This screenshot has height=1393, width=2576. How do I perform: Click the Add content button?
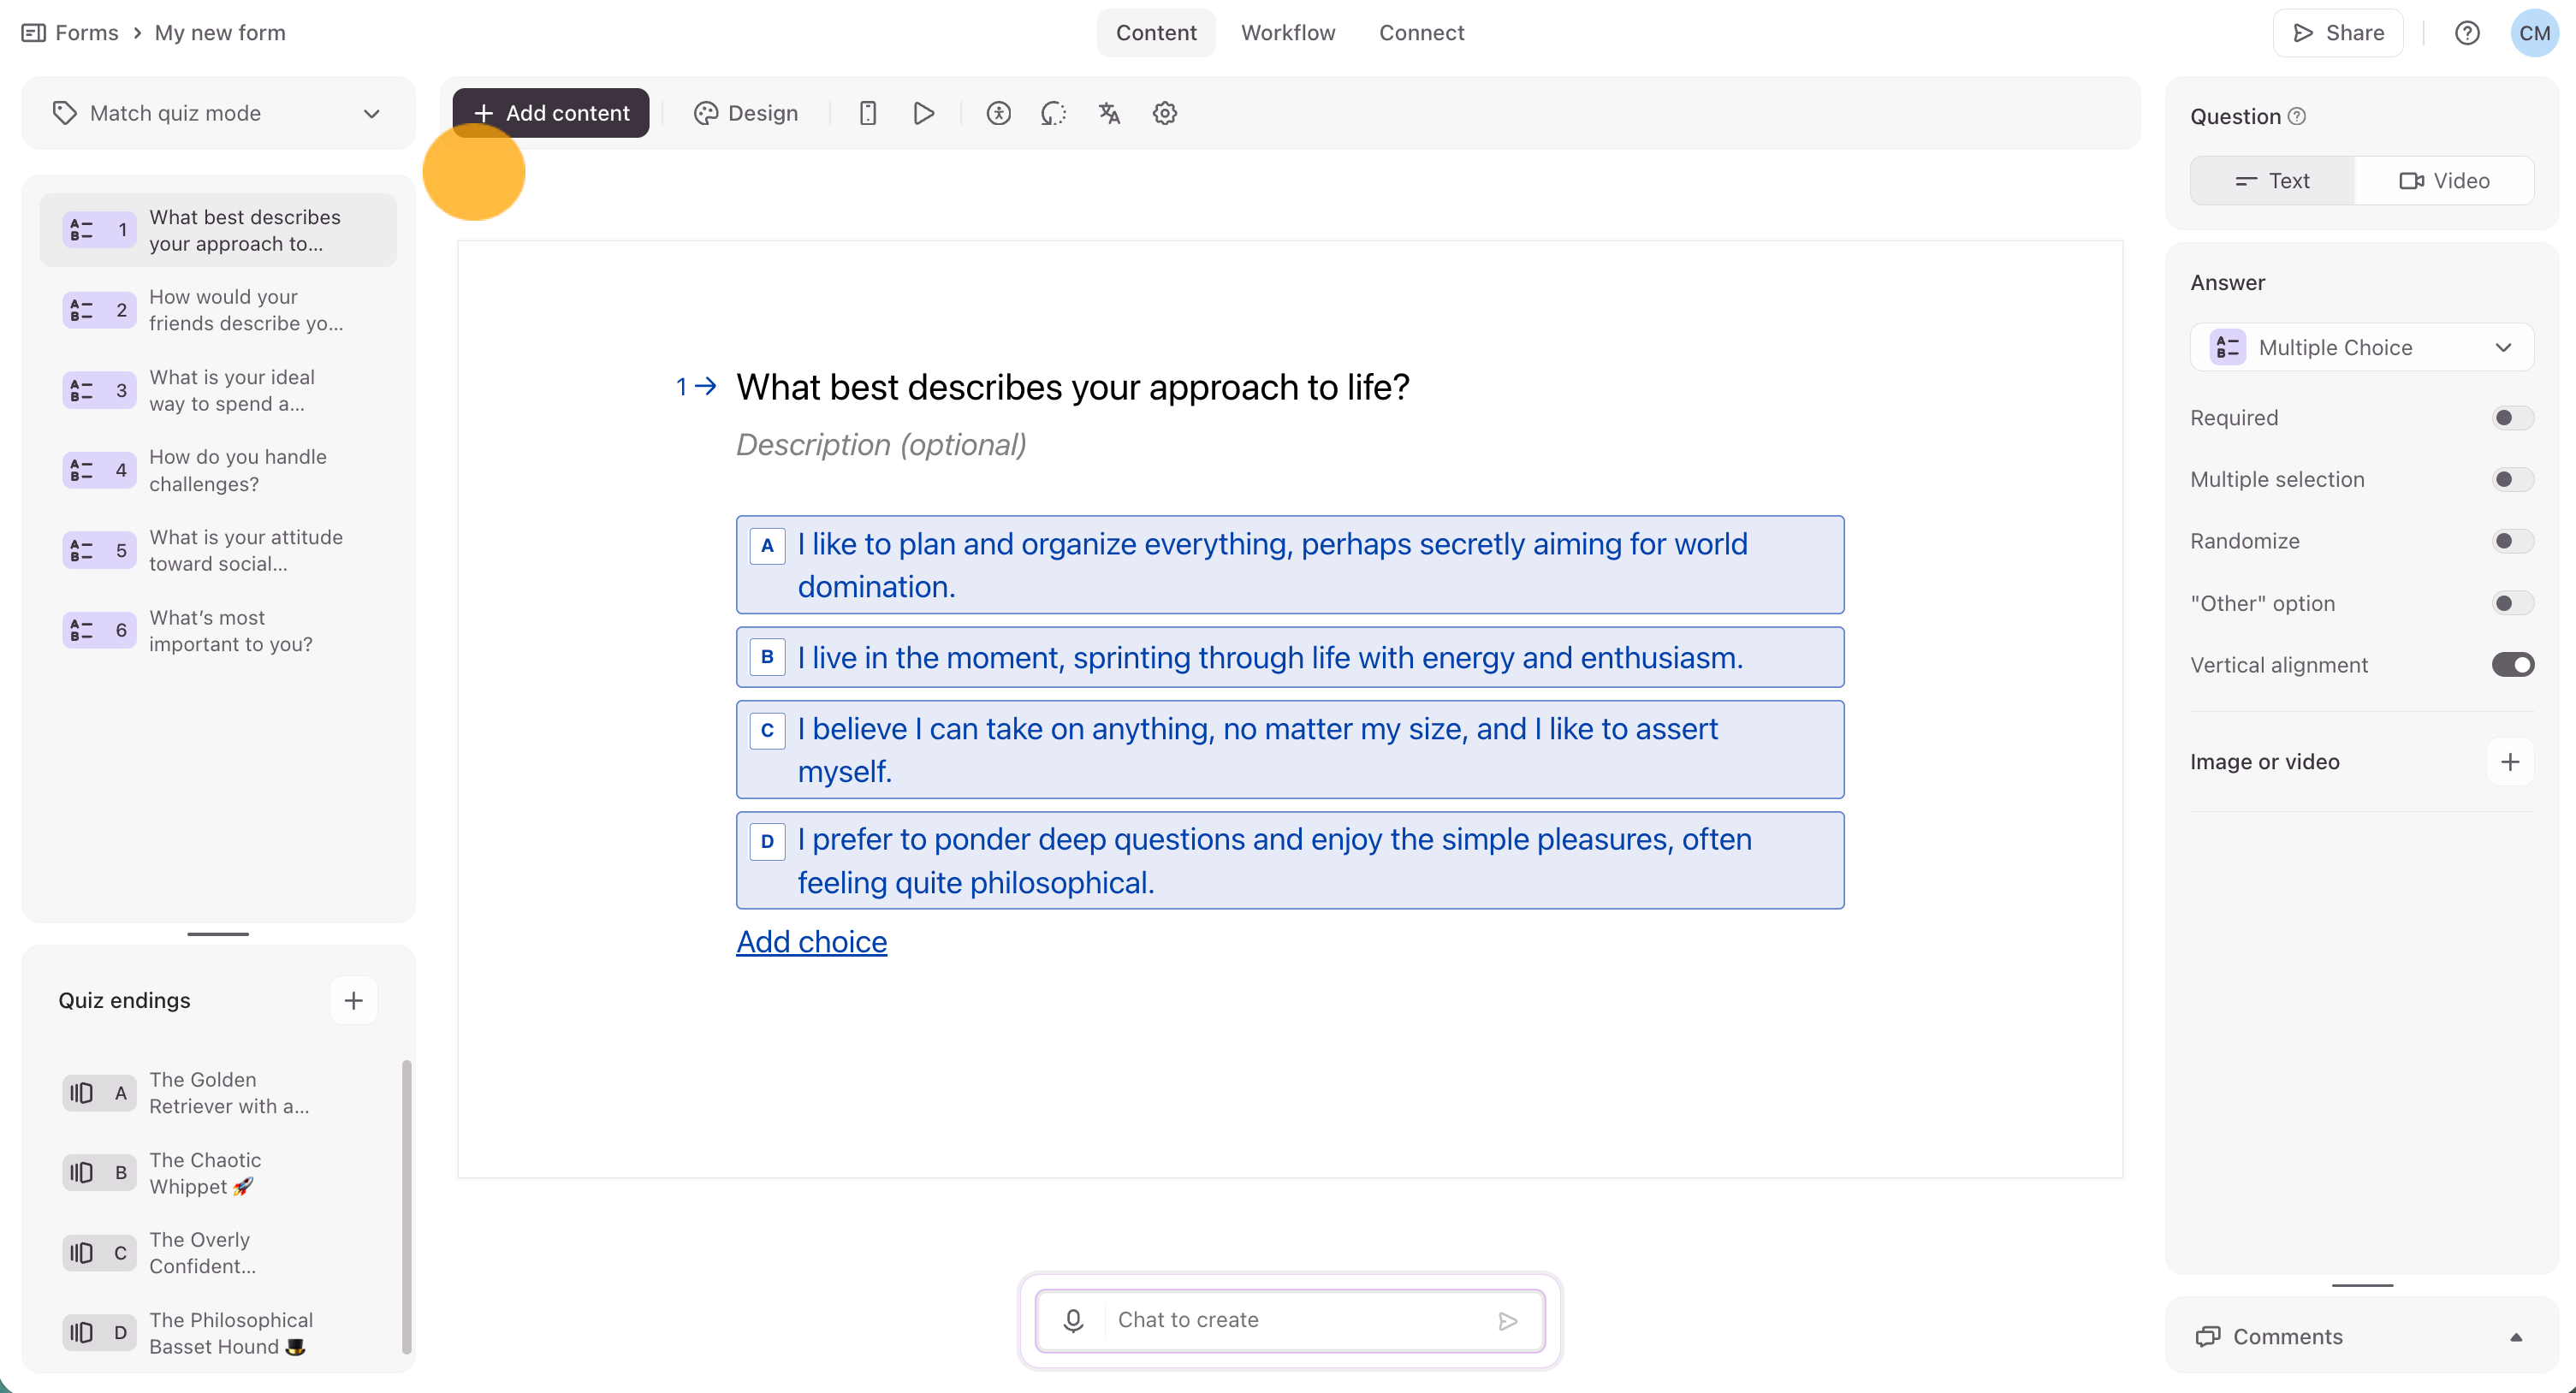(551, 113)
